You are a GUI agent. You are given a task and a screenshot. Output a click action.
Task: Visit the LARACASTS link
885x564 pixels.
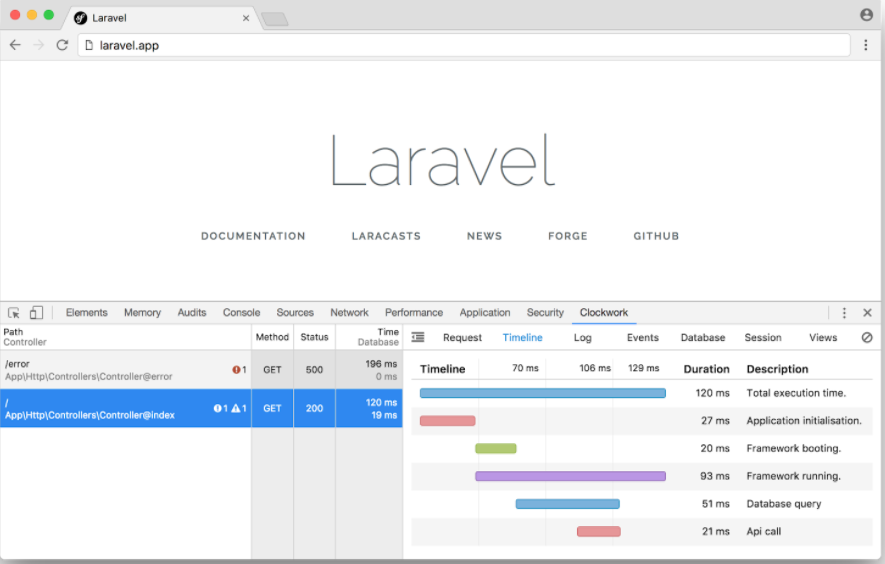[x=386, y=236]
